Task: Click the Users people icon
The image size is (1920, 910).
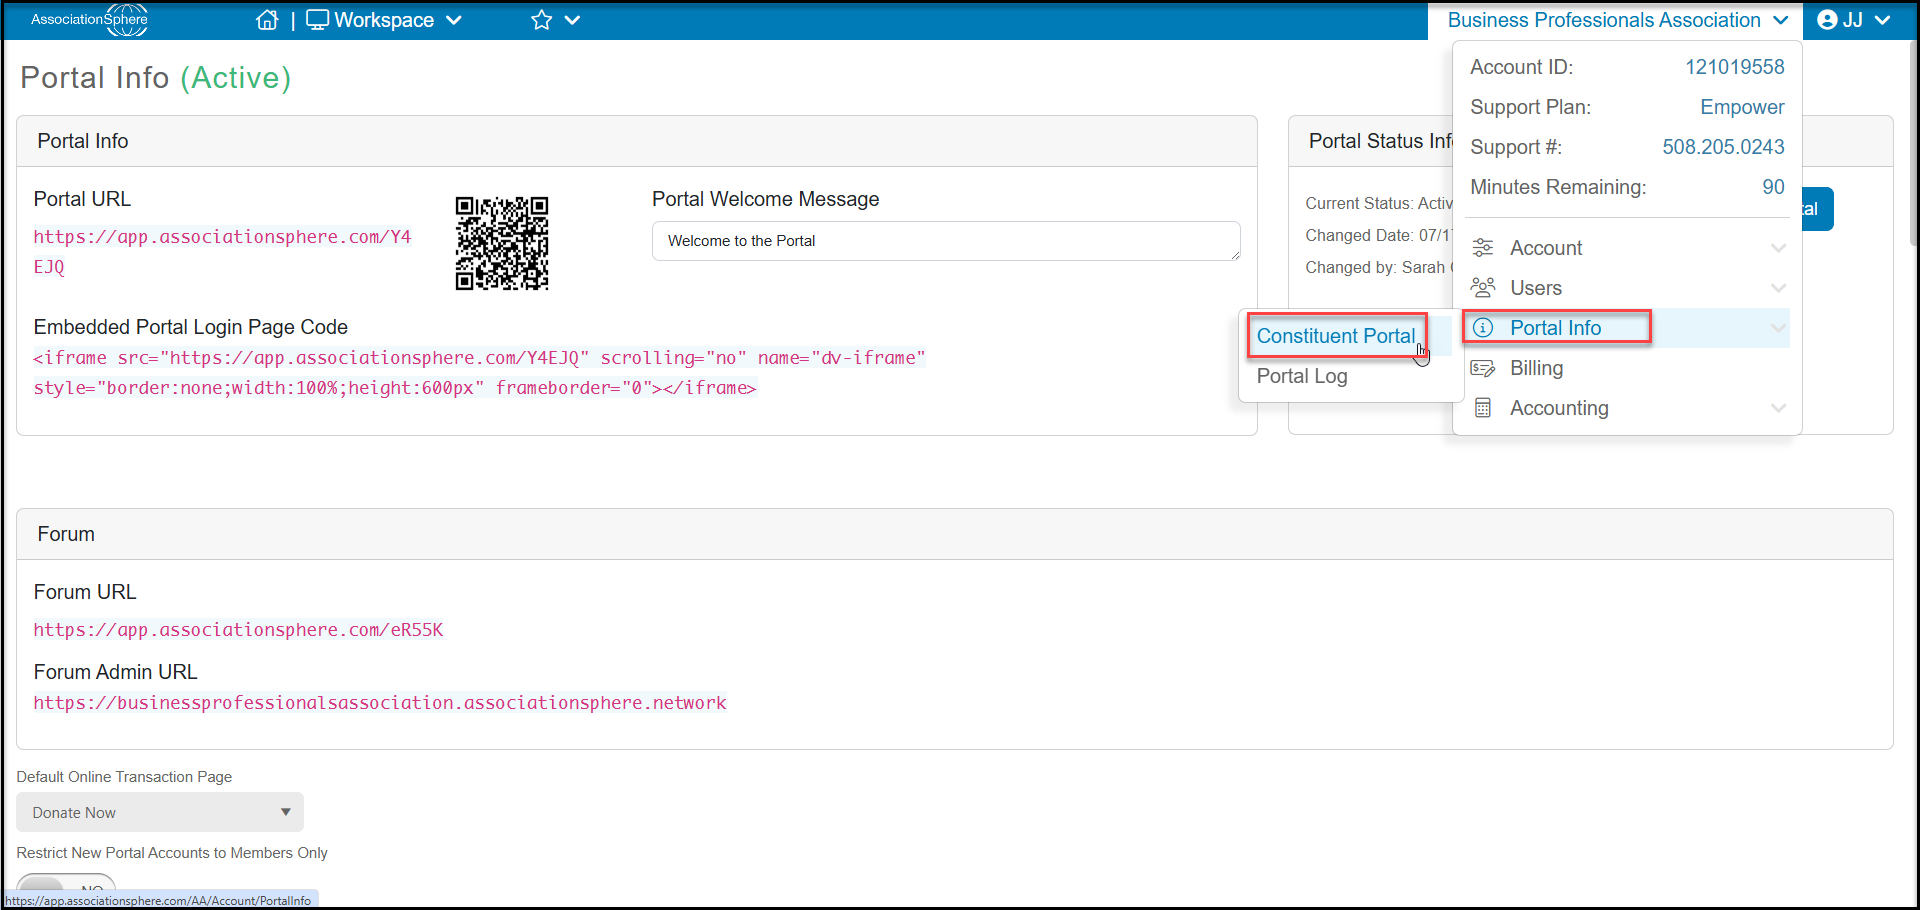Action: tap(1483, 288)
